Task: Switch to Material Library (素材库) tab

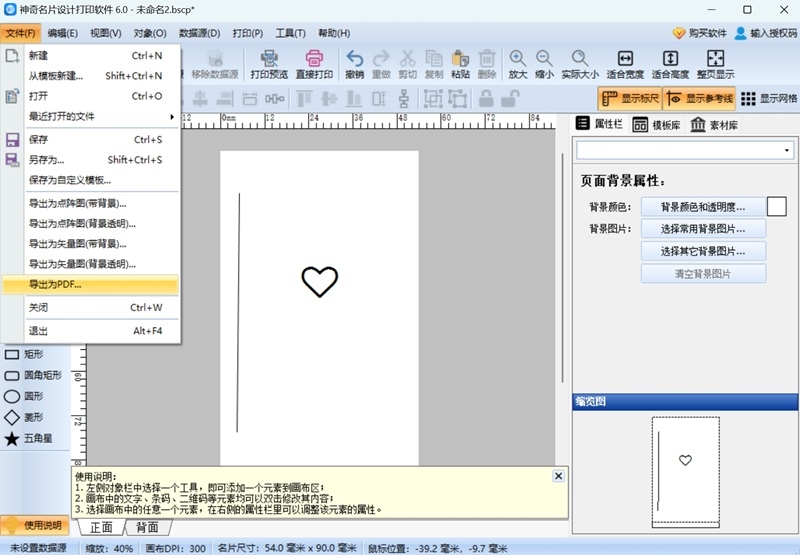Action: click(714, 124)
